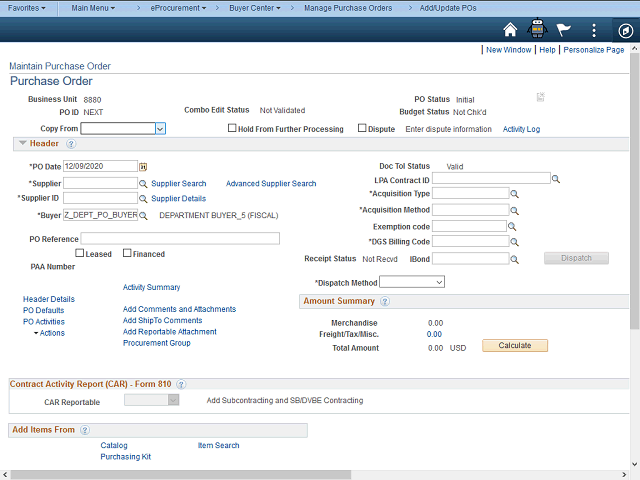Open the PO Date calendar picker
This screenshot has width=640, height=480.
pyautogui.click(x=143, y=166)
